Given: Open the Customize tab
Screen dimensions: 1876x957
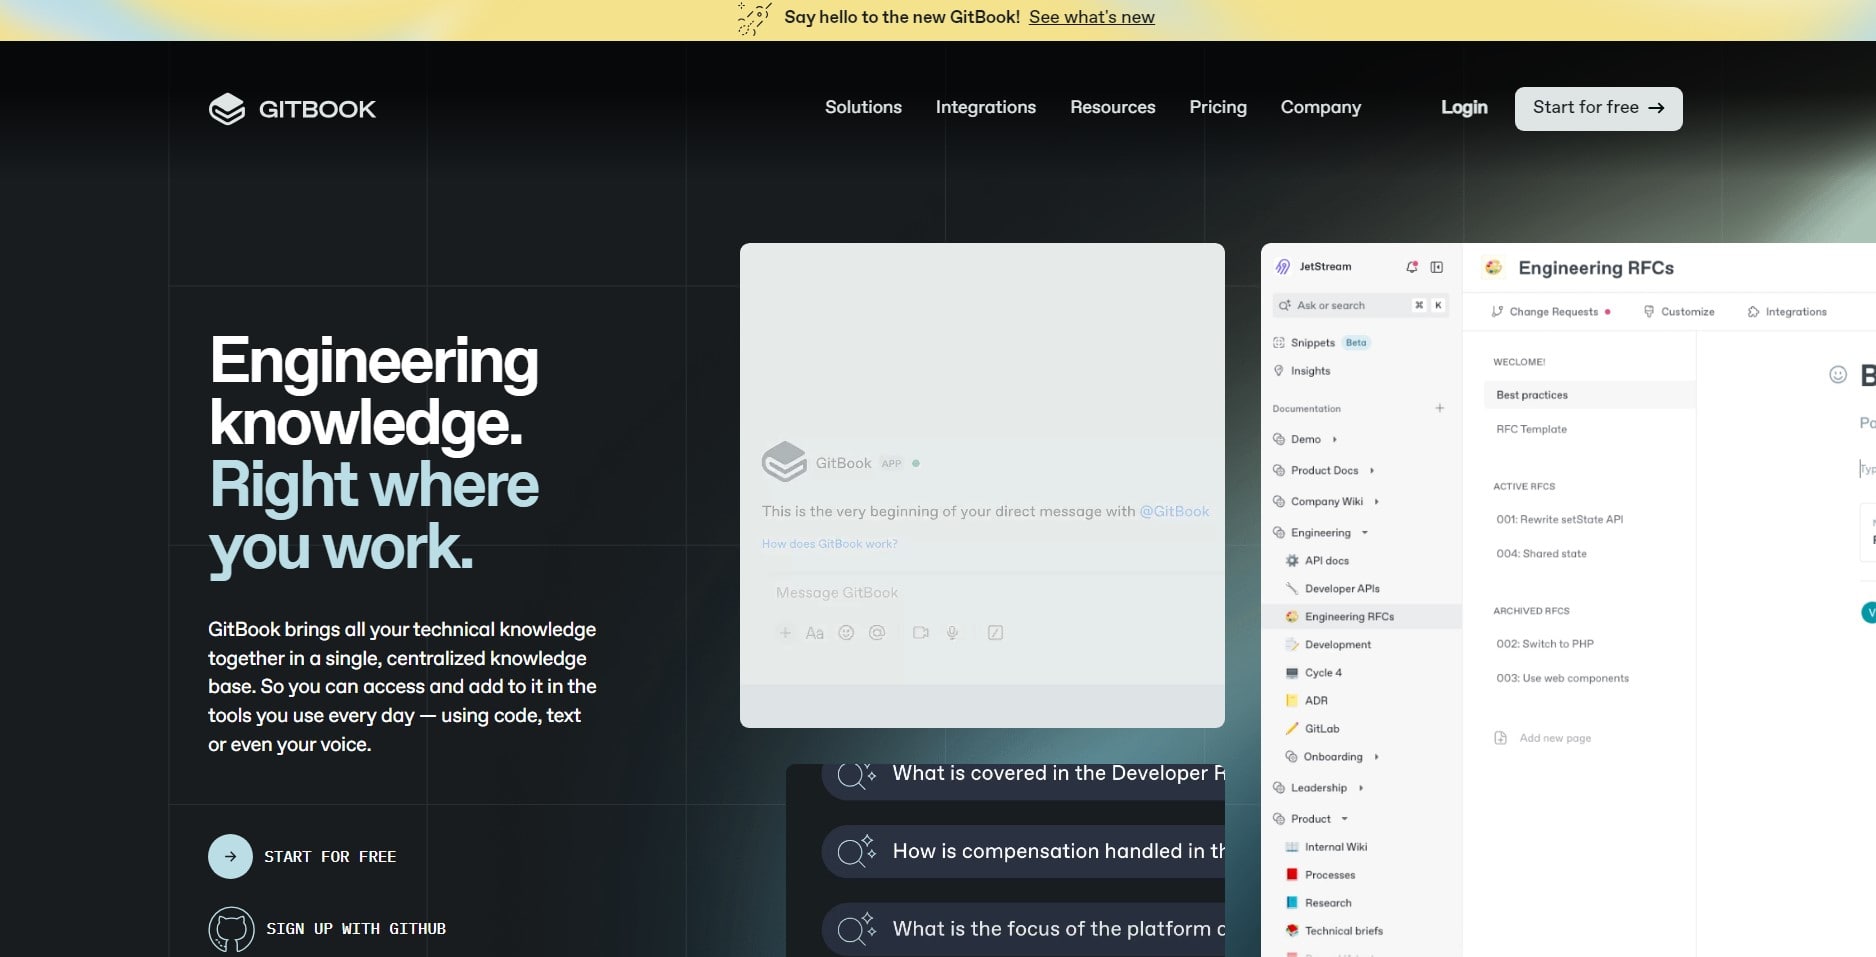Looking at the screenshot, I should pyautogui.click(x=1679, y=312).
